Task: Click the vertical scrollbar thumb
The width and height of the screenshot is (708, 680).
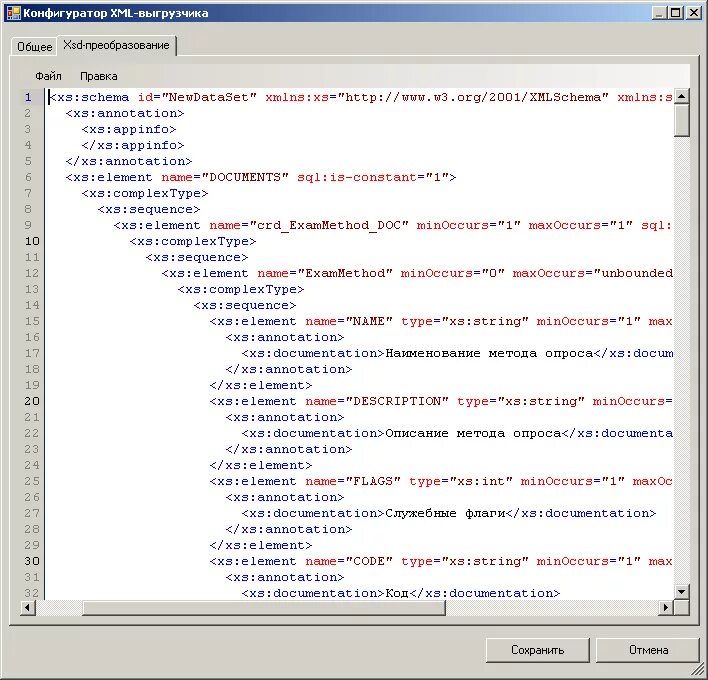Action: click(x=681, y=120)
